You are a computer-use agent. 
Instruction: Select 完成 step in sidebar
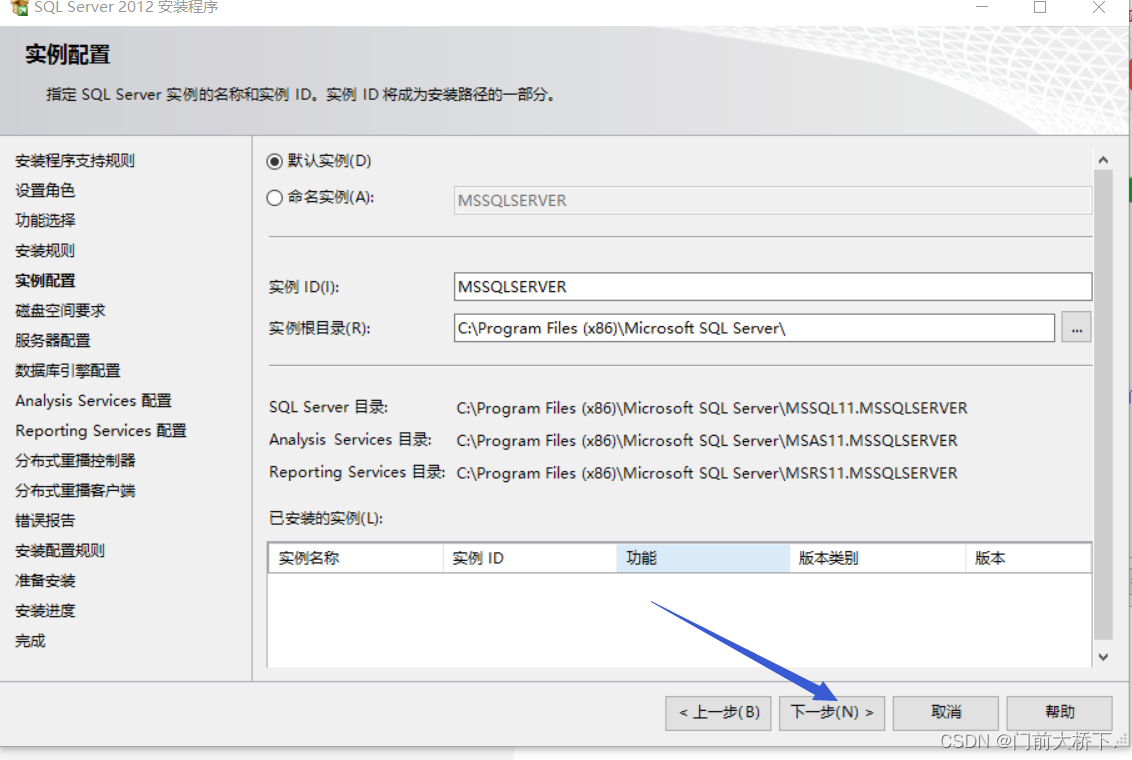[x=30, y=641]
